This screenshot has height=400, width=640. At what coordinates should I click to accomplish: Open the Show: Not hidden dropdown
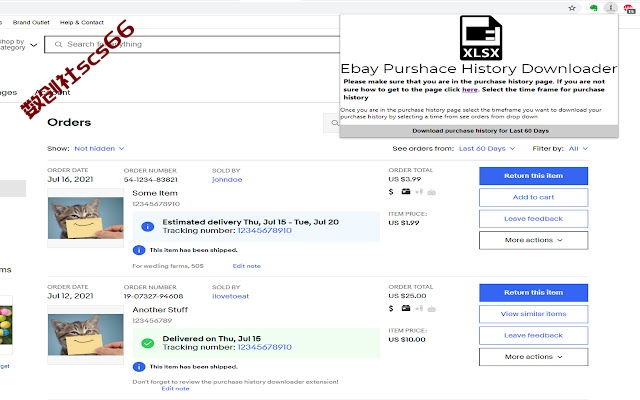click(99, 149)
